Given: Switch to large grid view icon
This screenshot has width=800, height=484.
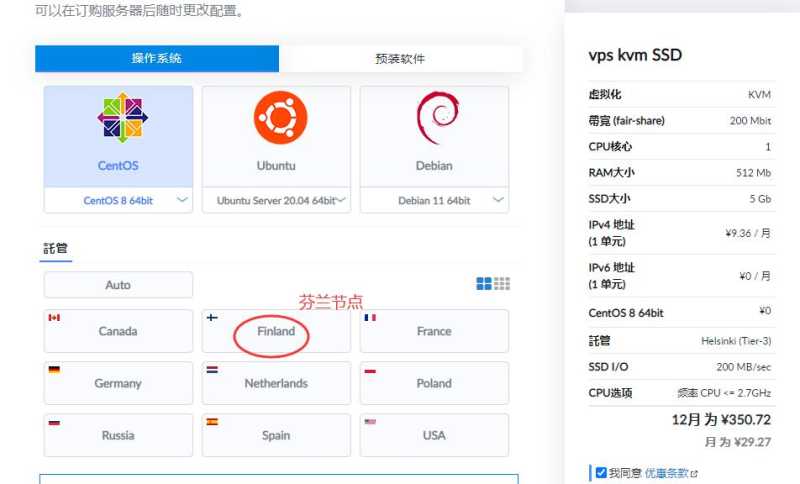Looking at the screenshot, I should click(484, 284).
